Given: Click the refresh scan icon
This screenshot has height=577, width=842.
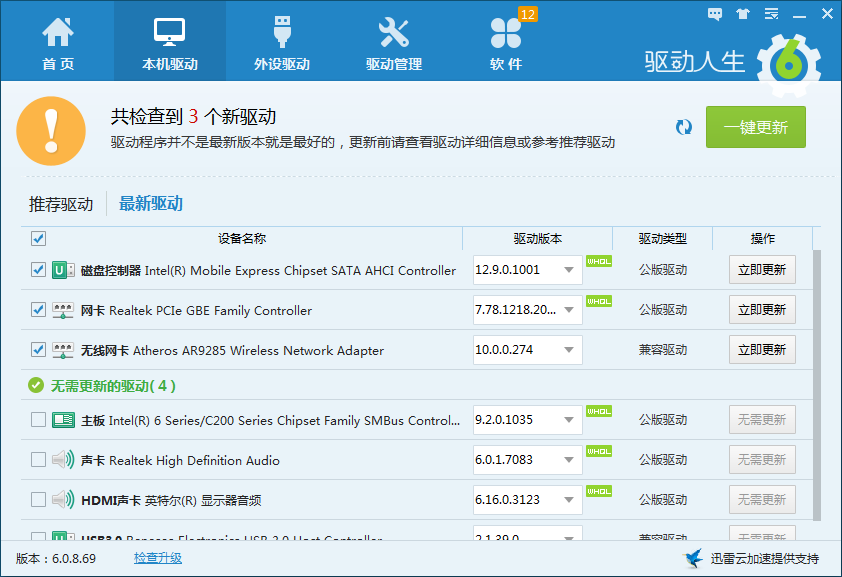Looking at the screenshot, I should (x=684, y=127).
